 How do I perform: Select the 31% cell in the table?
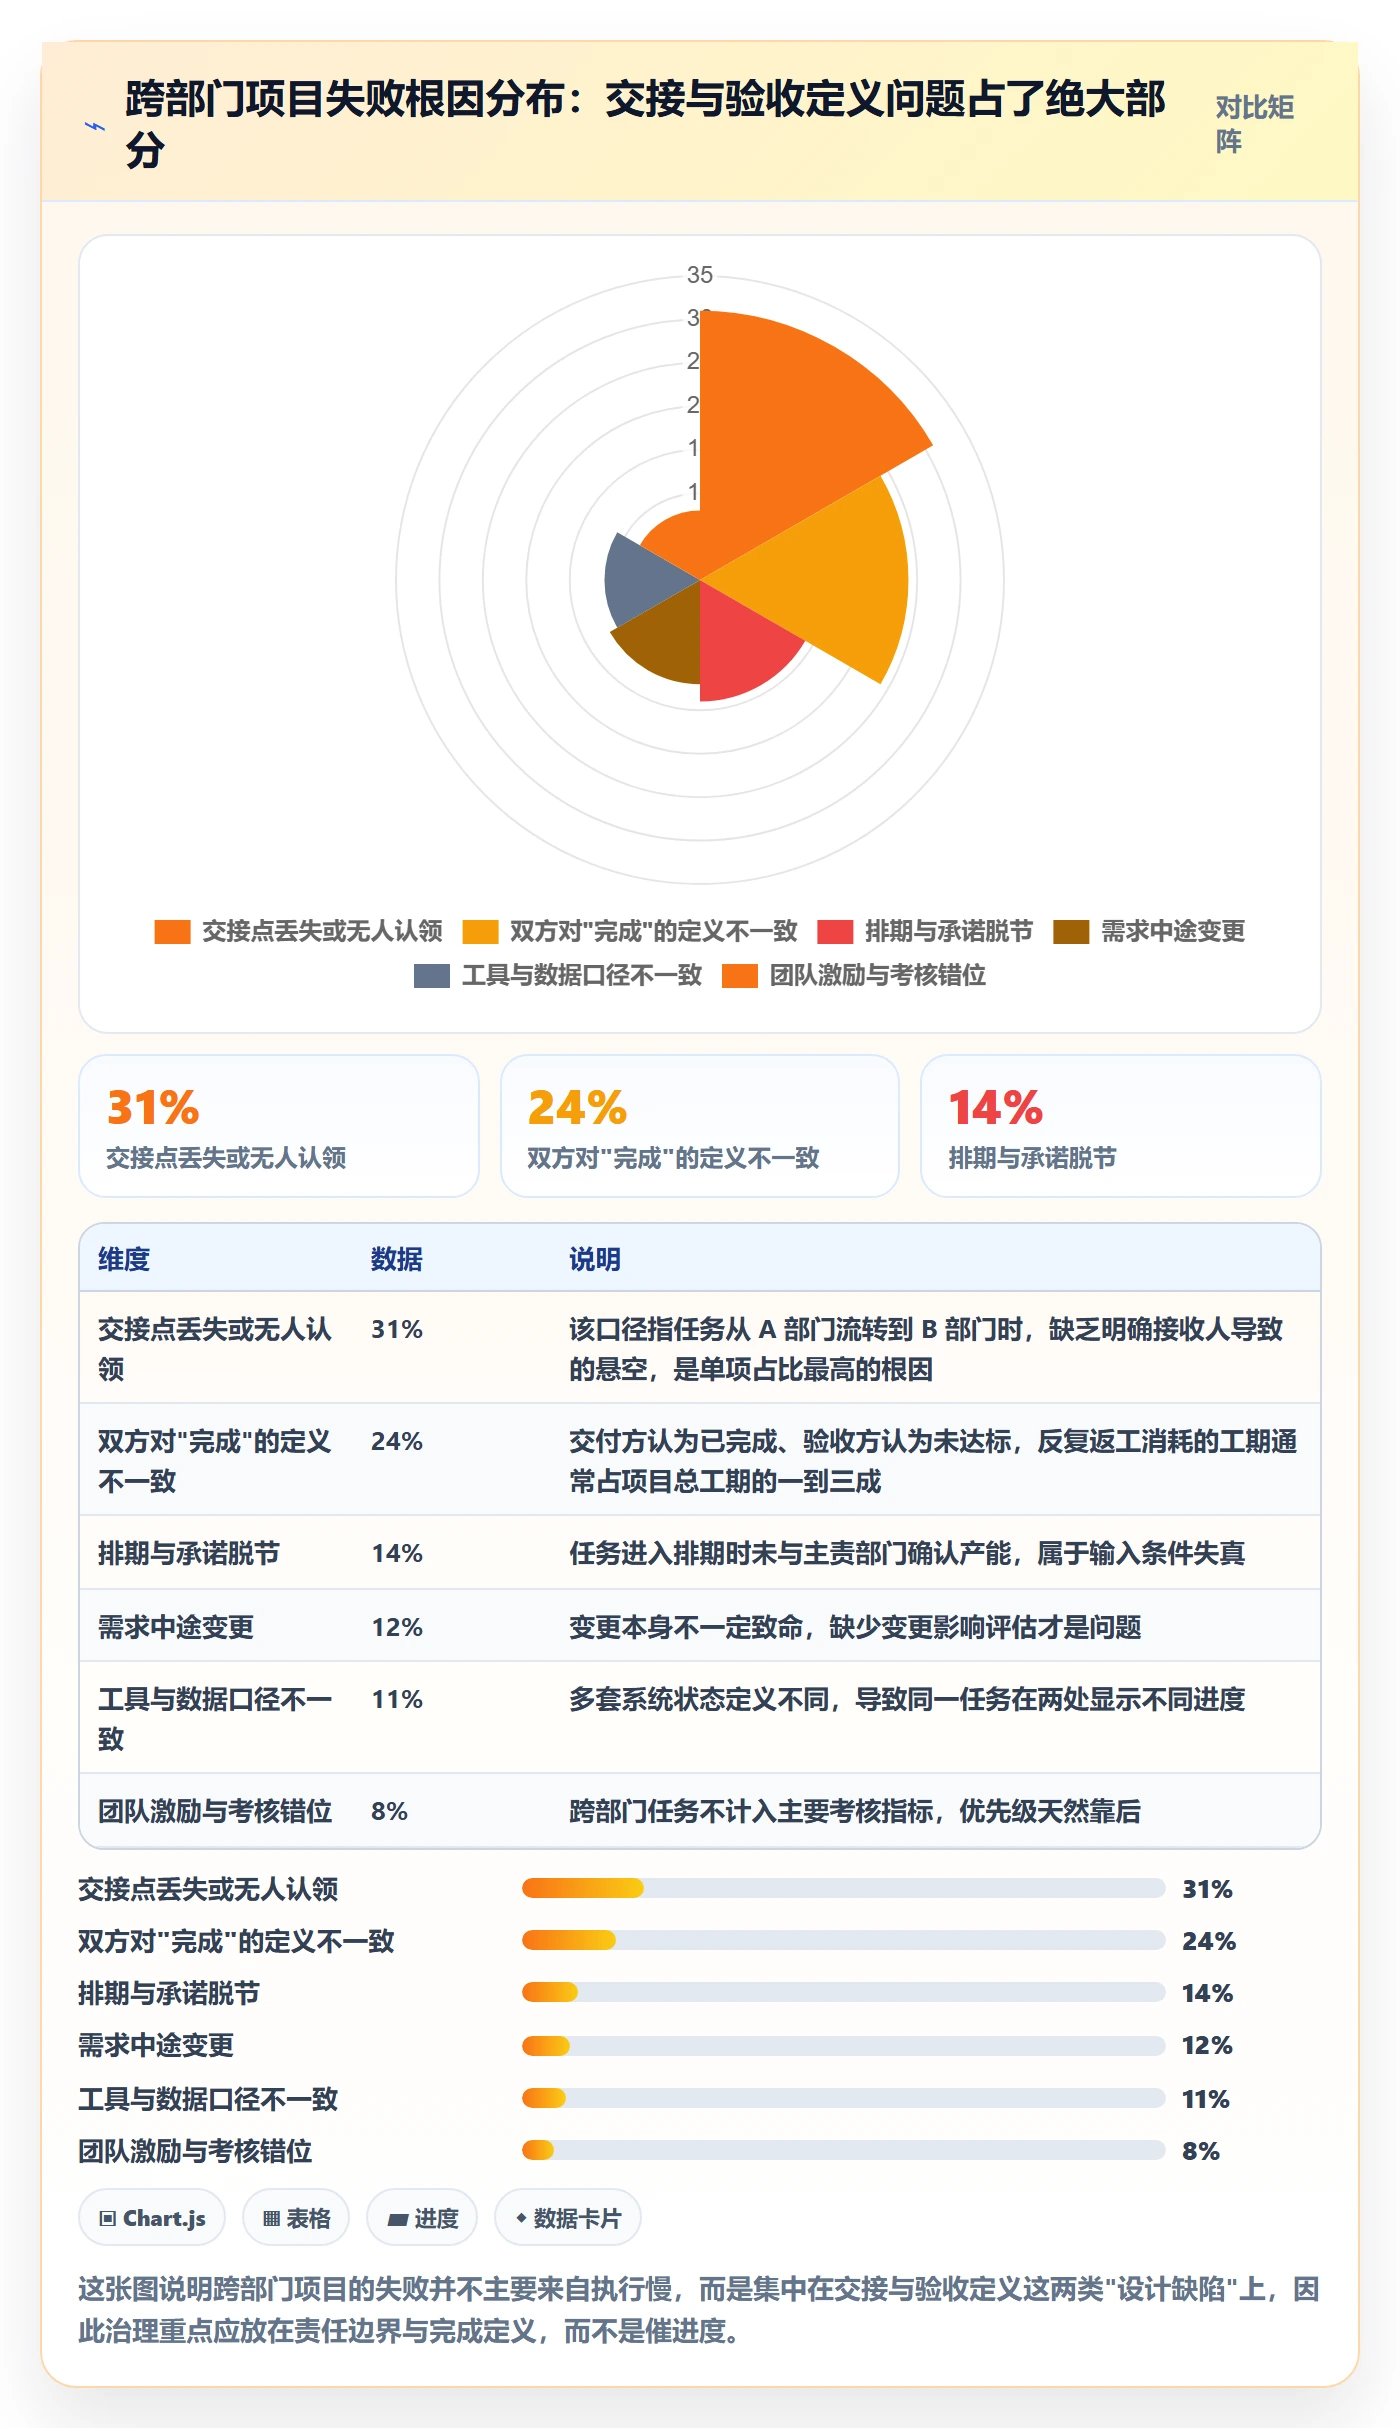397,1329
